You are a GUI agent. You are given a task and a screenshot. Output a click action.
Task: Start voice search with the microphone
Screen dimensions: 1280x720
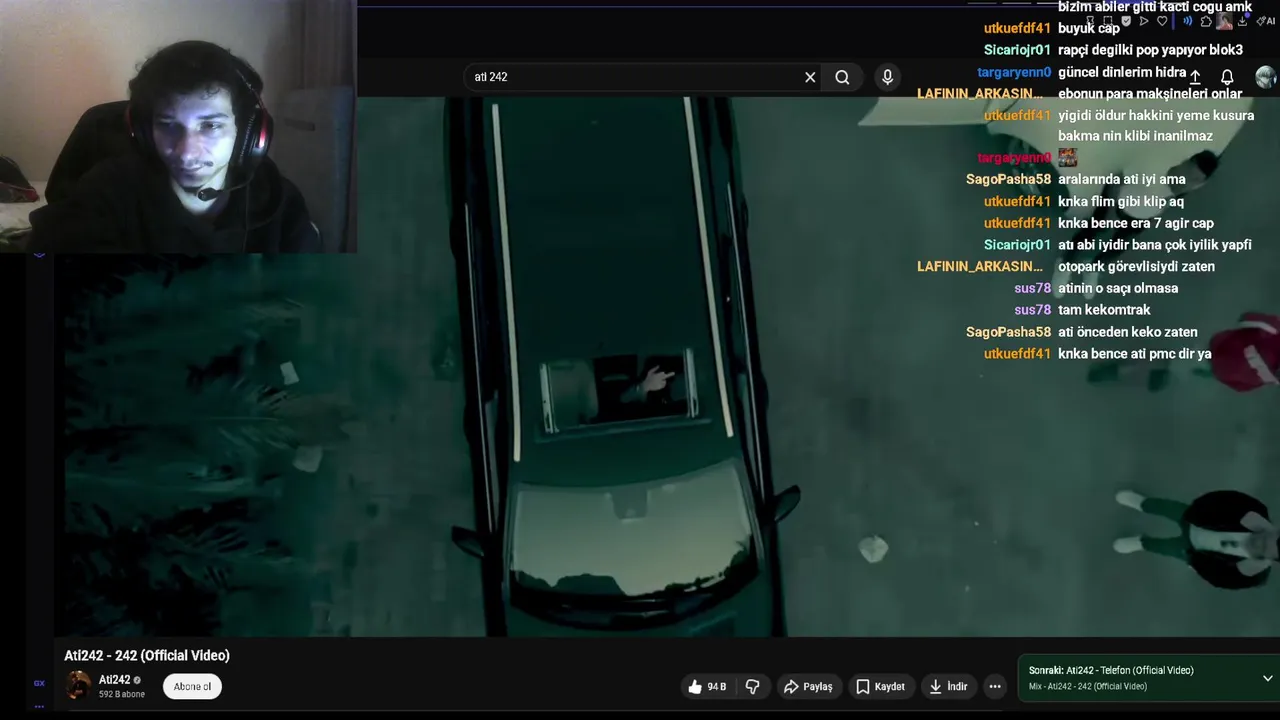[887, 77]
